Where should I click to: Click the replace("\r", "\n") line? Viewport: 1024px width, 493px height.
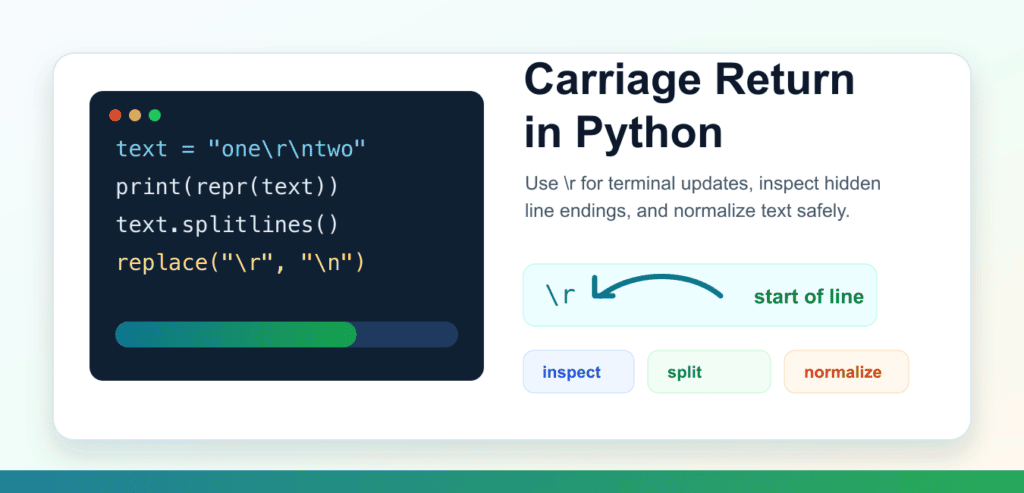[240, 262]
